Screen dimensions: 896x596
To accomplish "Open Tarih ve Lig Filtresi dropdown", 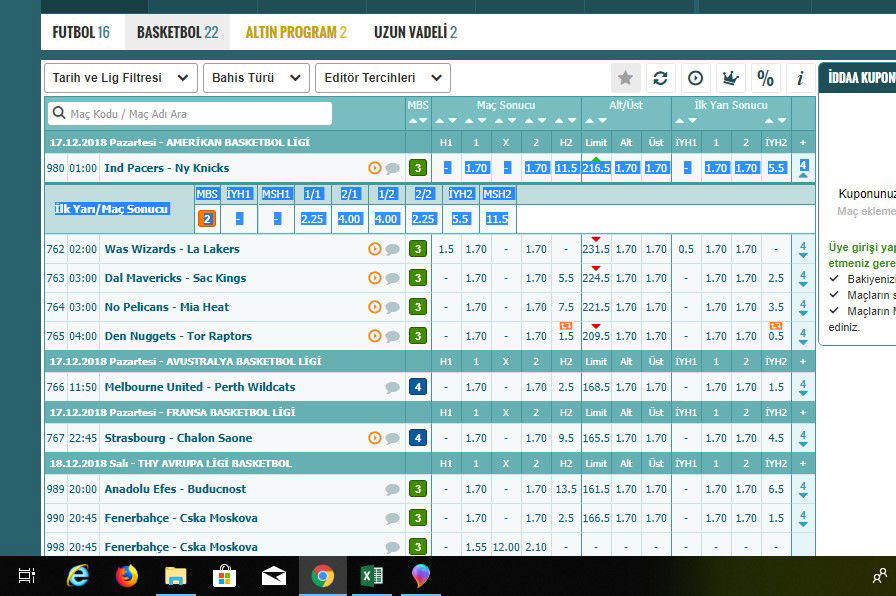I will coord(121,78).
